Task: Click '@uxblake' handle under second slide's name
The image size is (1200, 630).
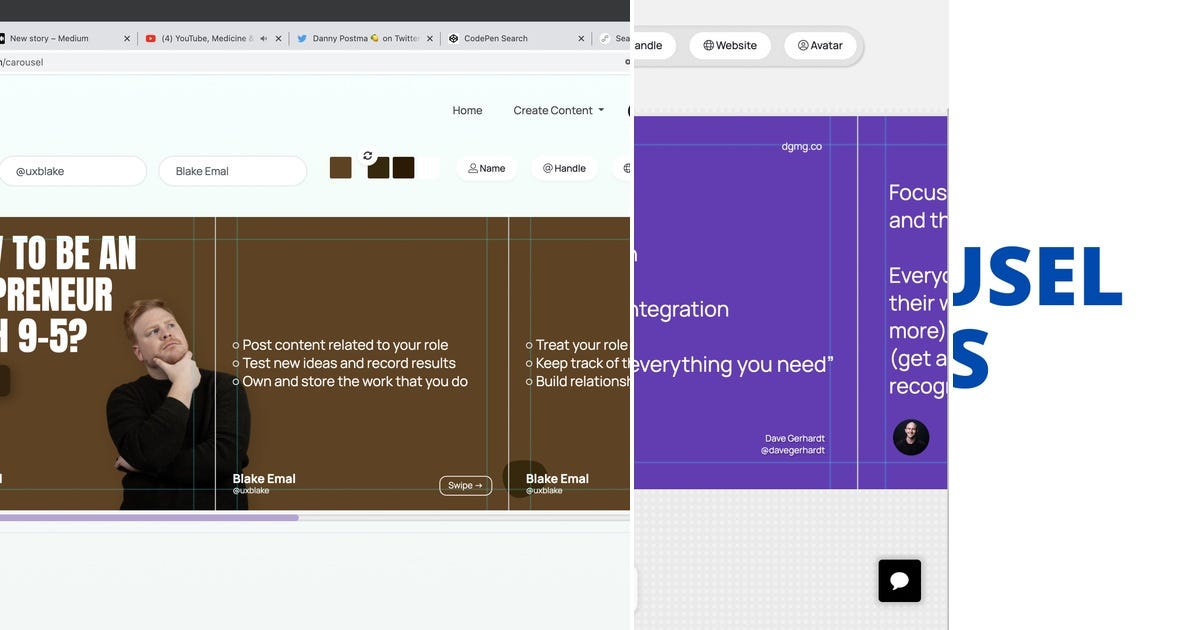Action: coord(251,491)
